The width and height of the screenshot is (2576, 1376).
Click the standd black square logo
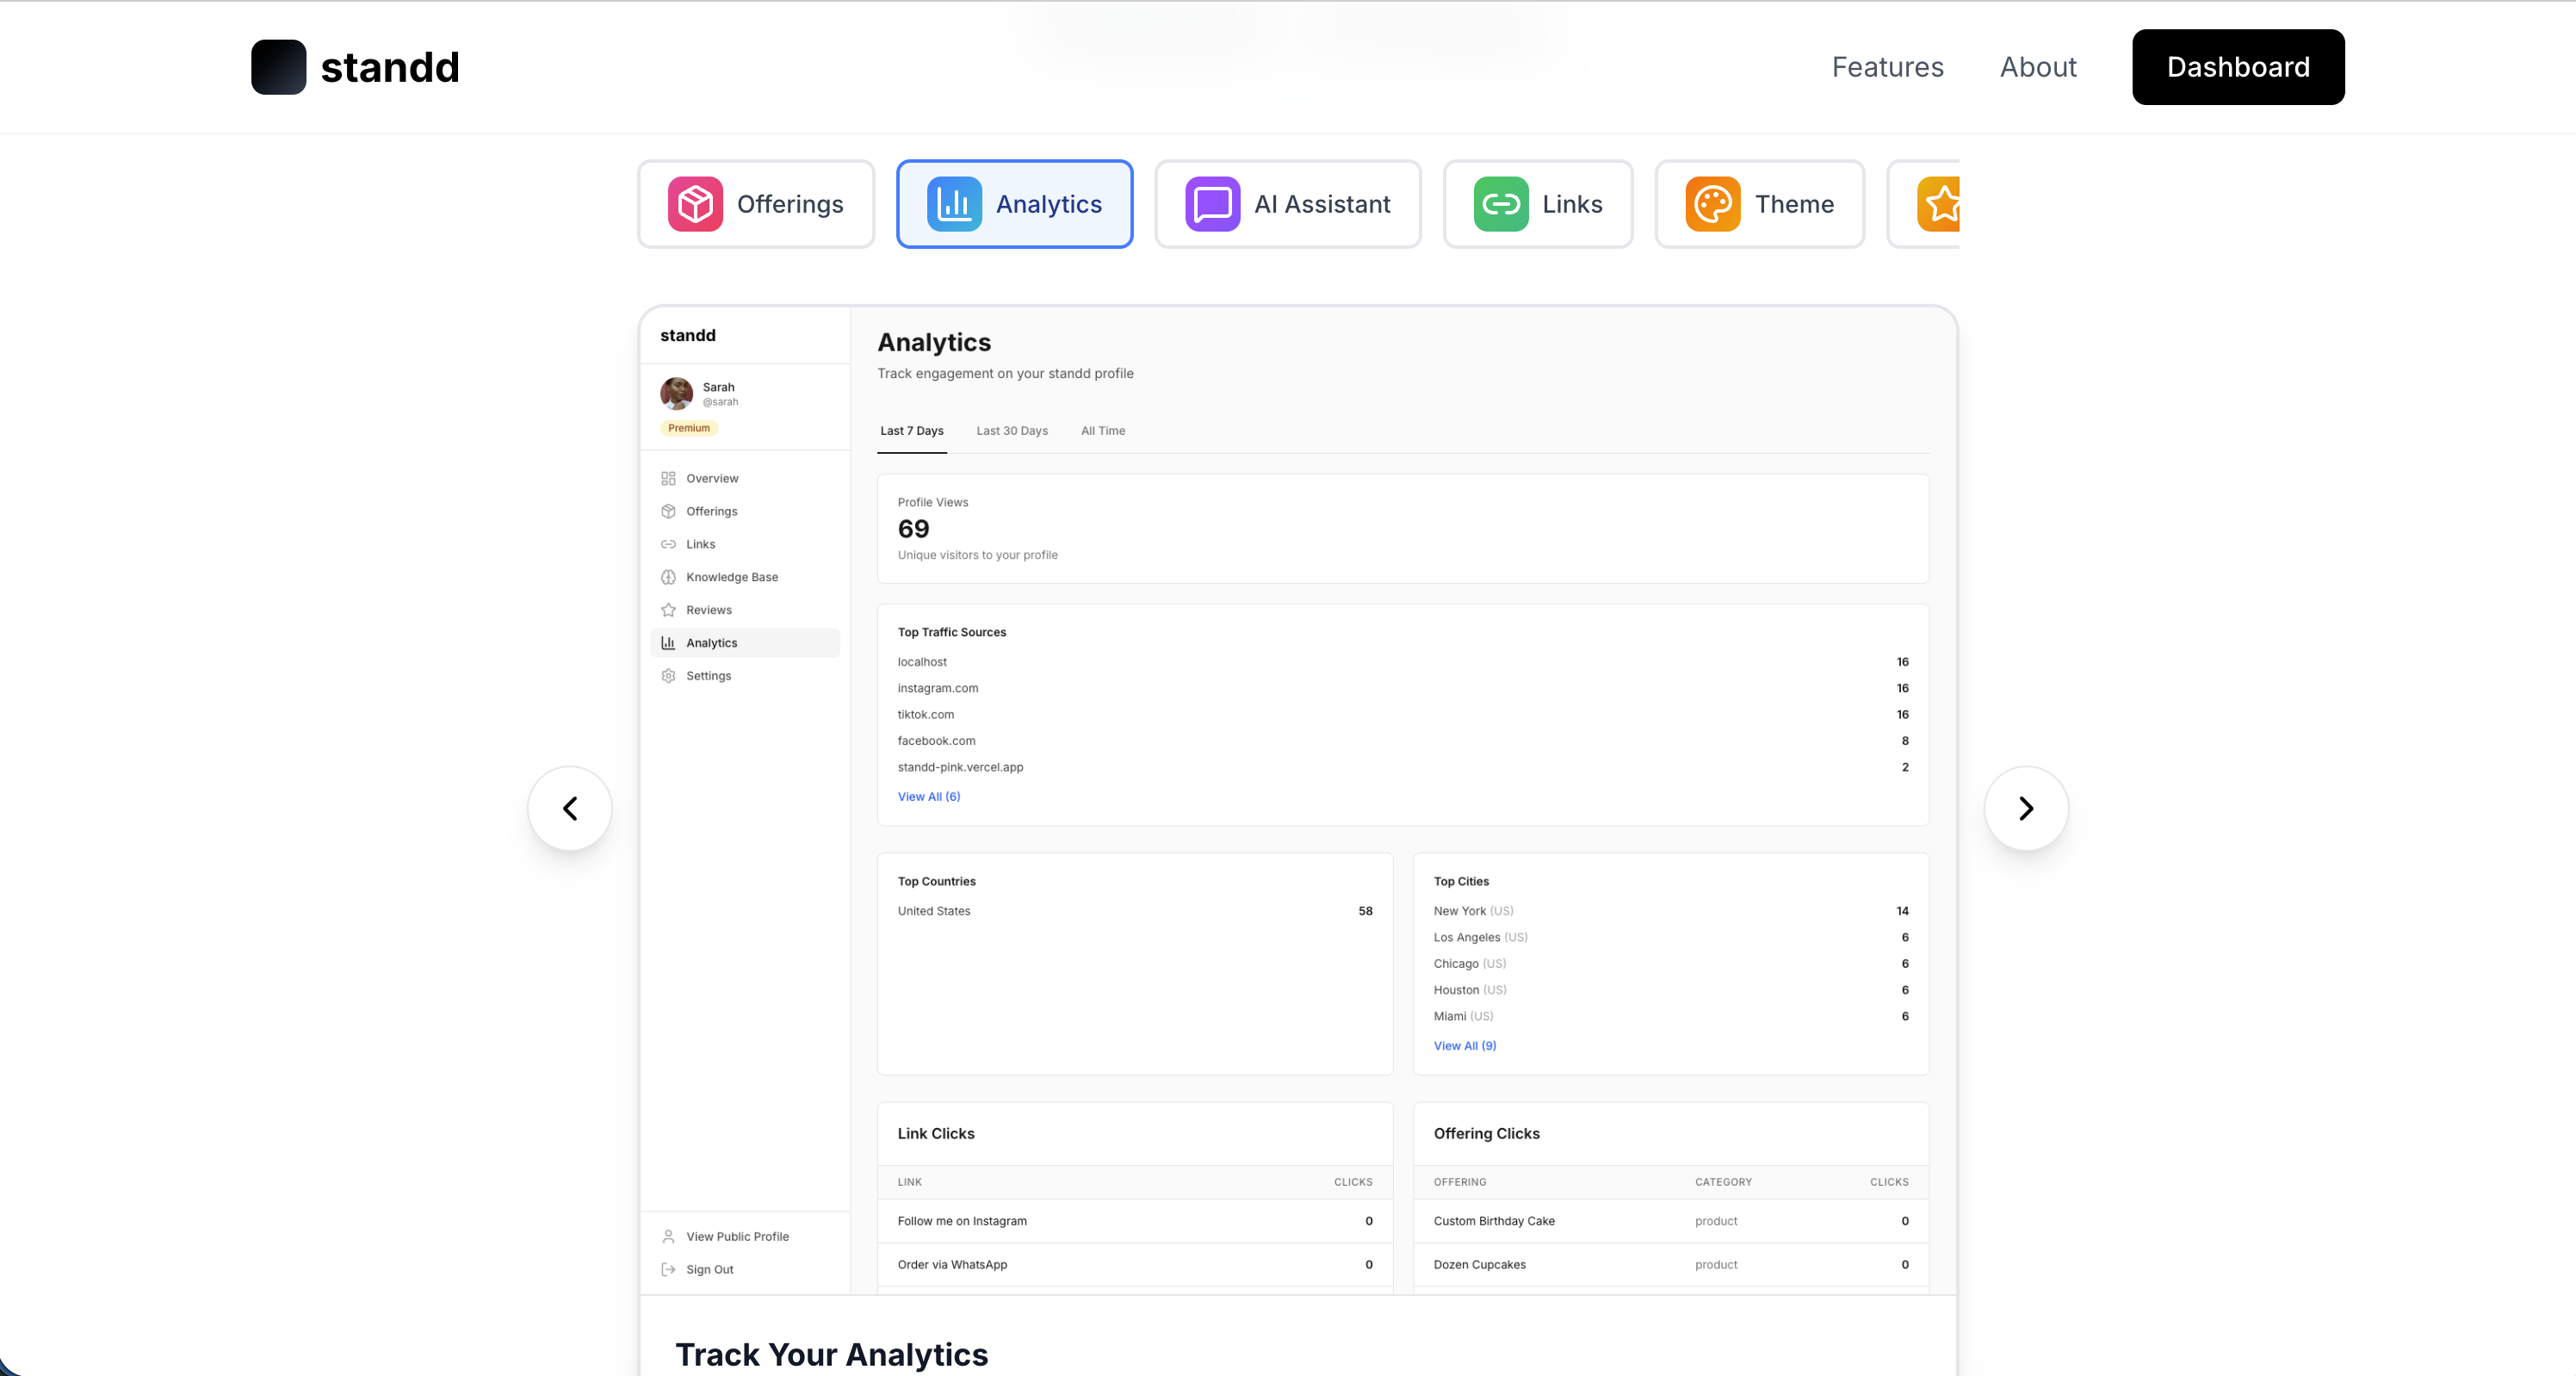[x=278, y=67]
